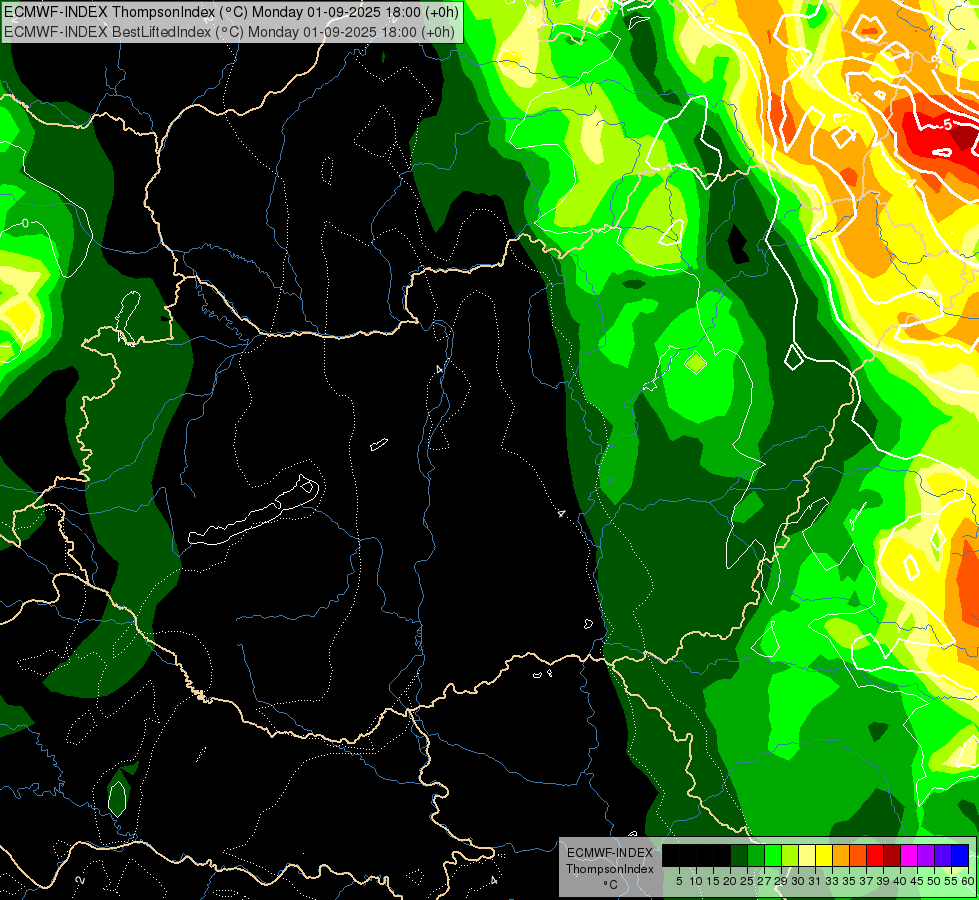979x900 pixels.
Task: Click legend tick value 20
Action: (731, 881)
